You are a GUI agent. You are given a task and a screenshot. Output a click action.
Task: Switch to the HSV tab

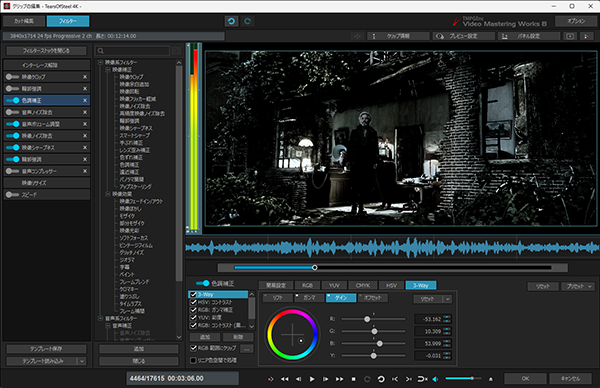[391, 285]
